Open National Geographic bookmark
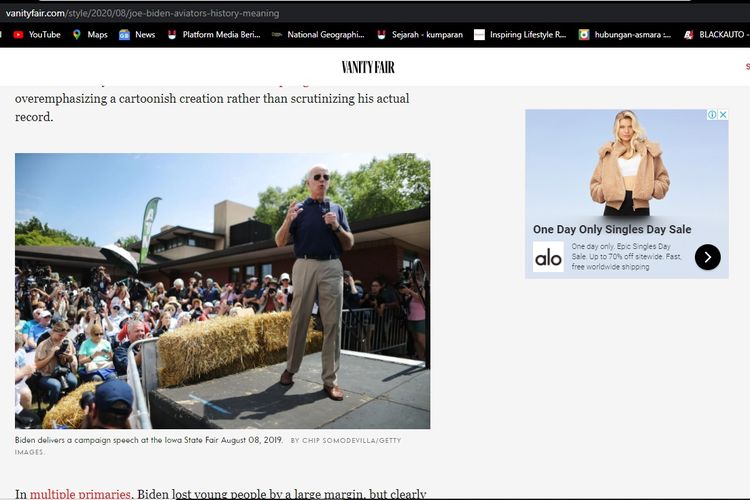 pos(320,34)
